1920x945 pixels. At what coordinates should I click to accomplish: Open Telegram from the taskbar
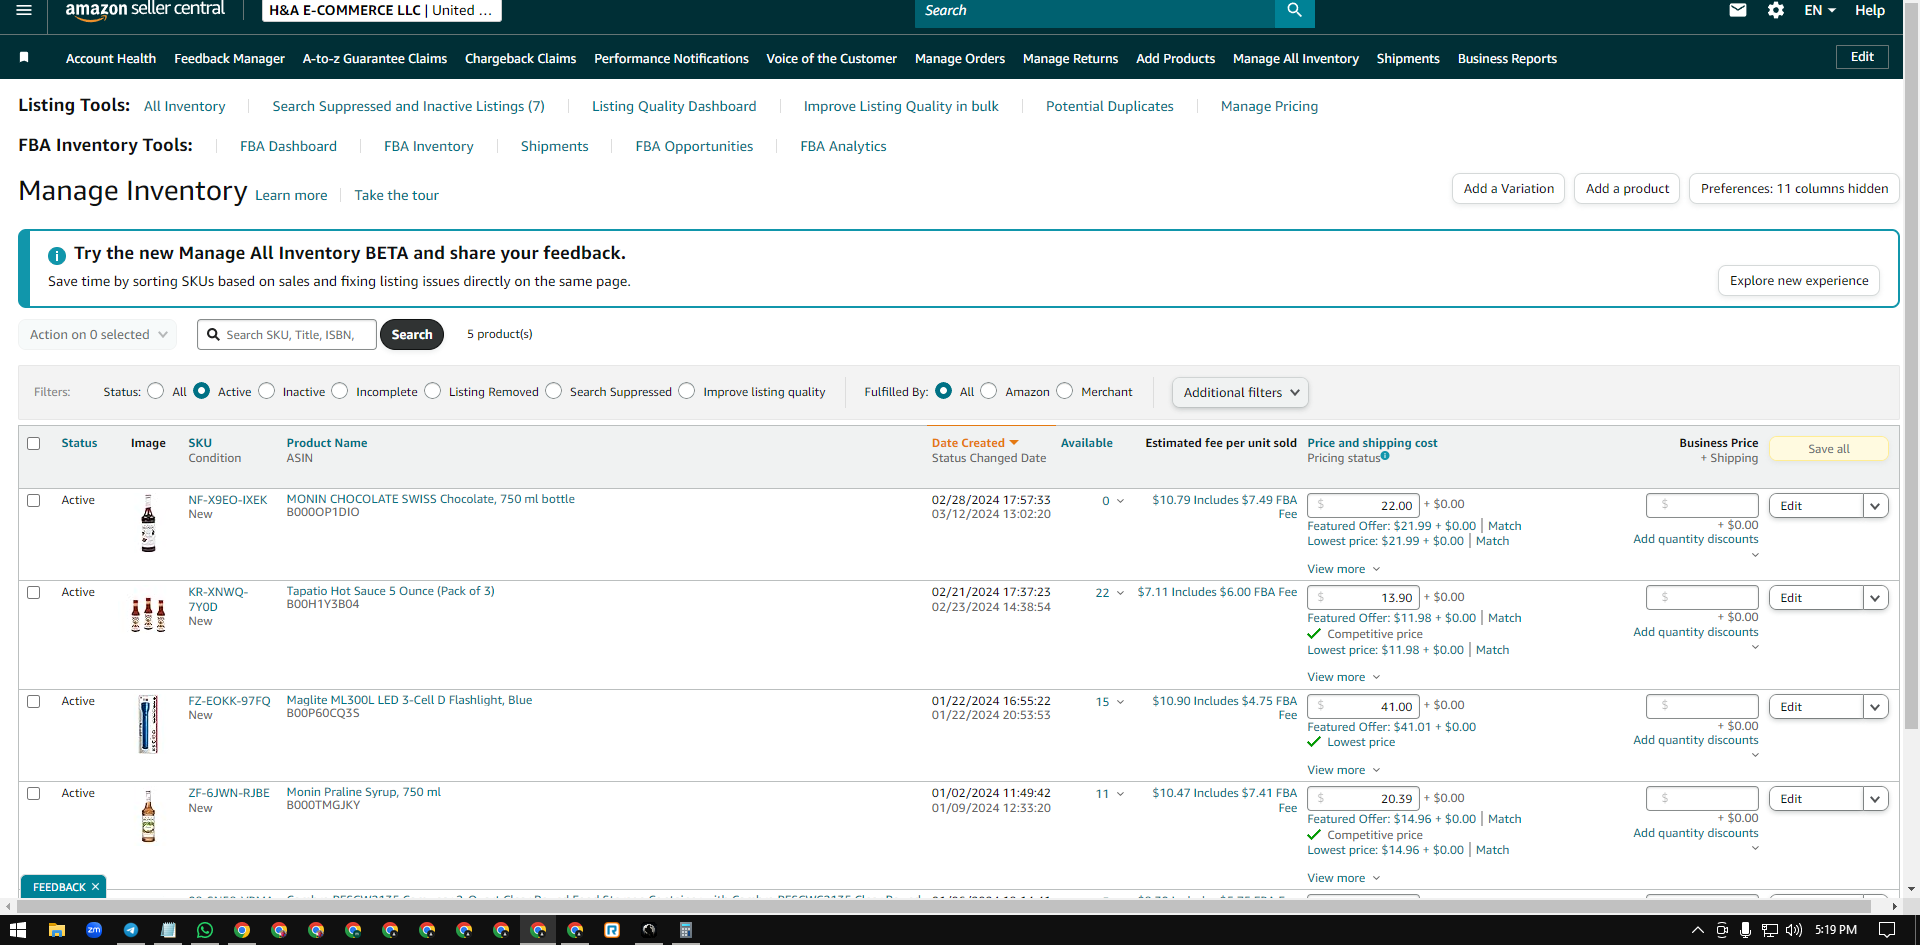coord(131,930)
